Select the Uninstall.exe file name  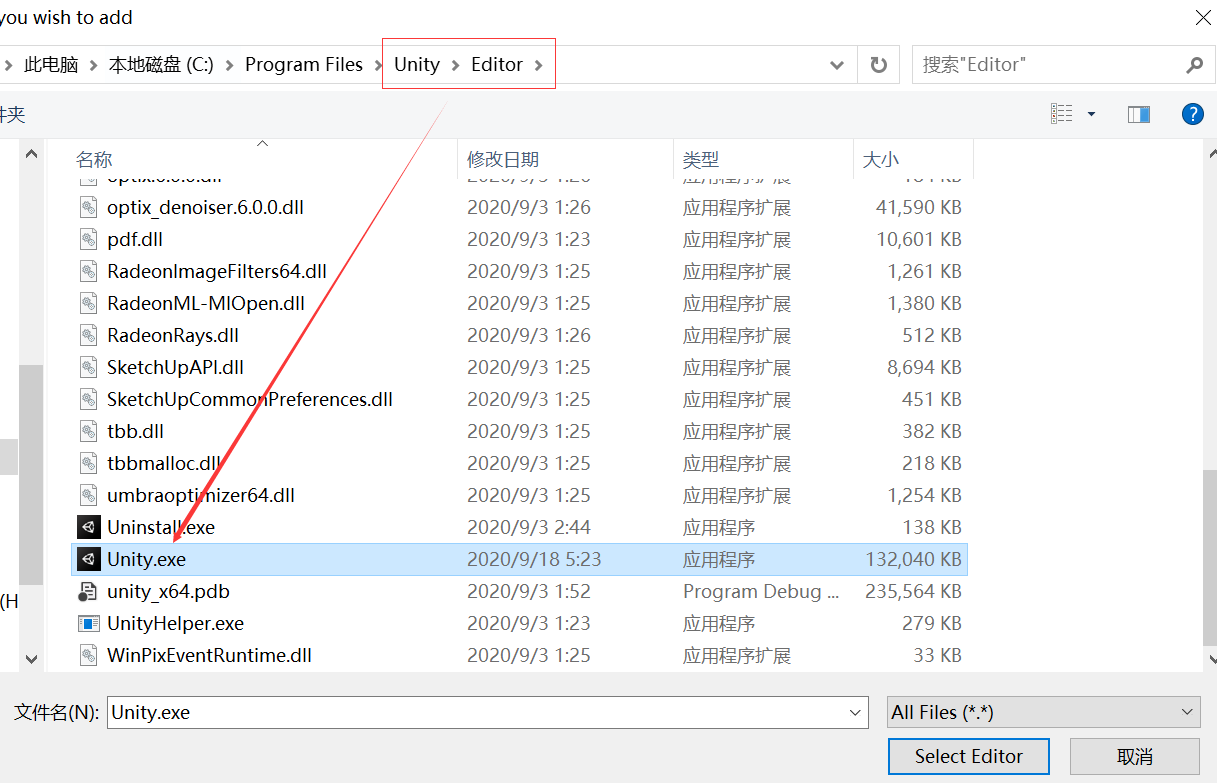pos(161,527)
